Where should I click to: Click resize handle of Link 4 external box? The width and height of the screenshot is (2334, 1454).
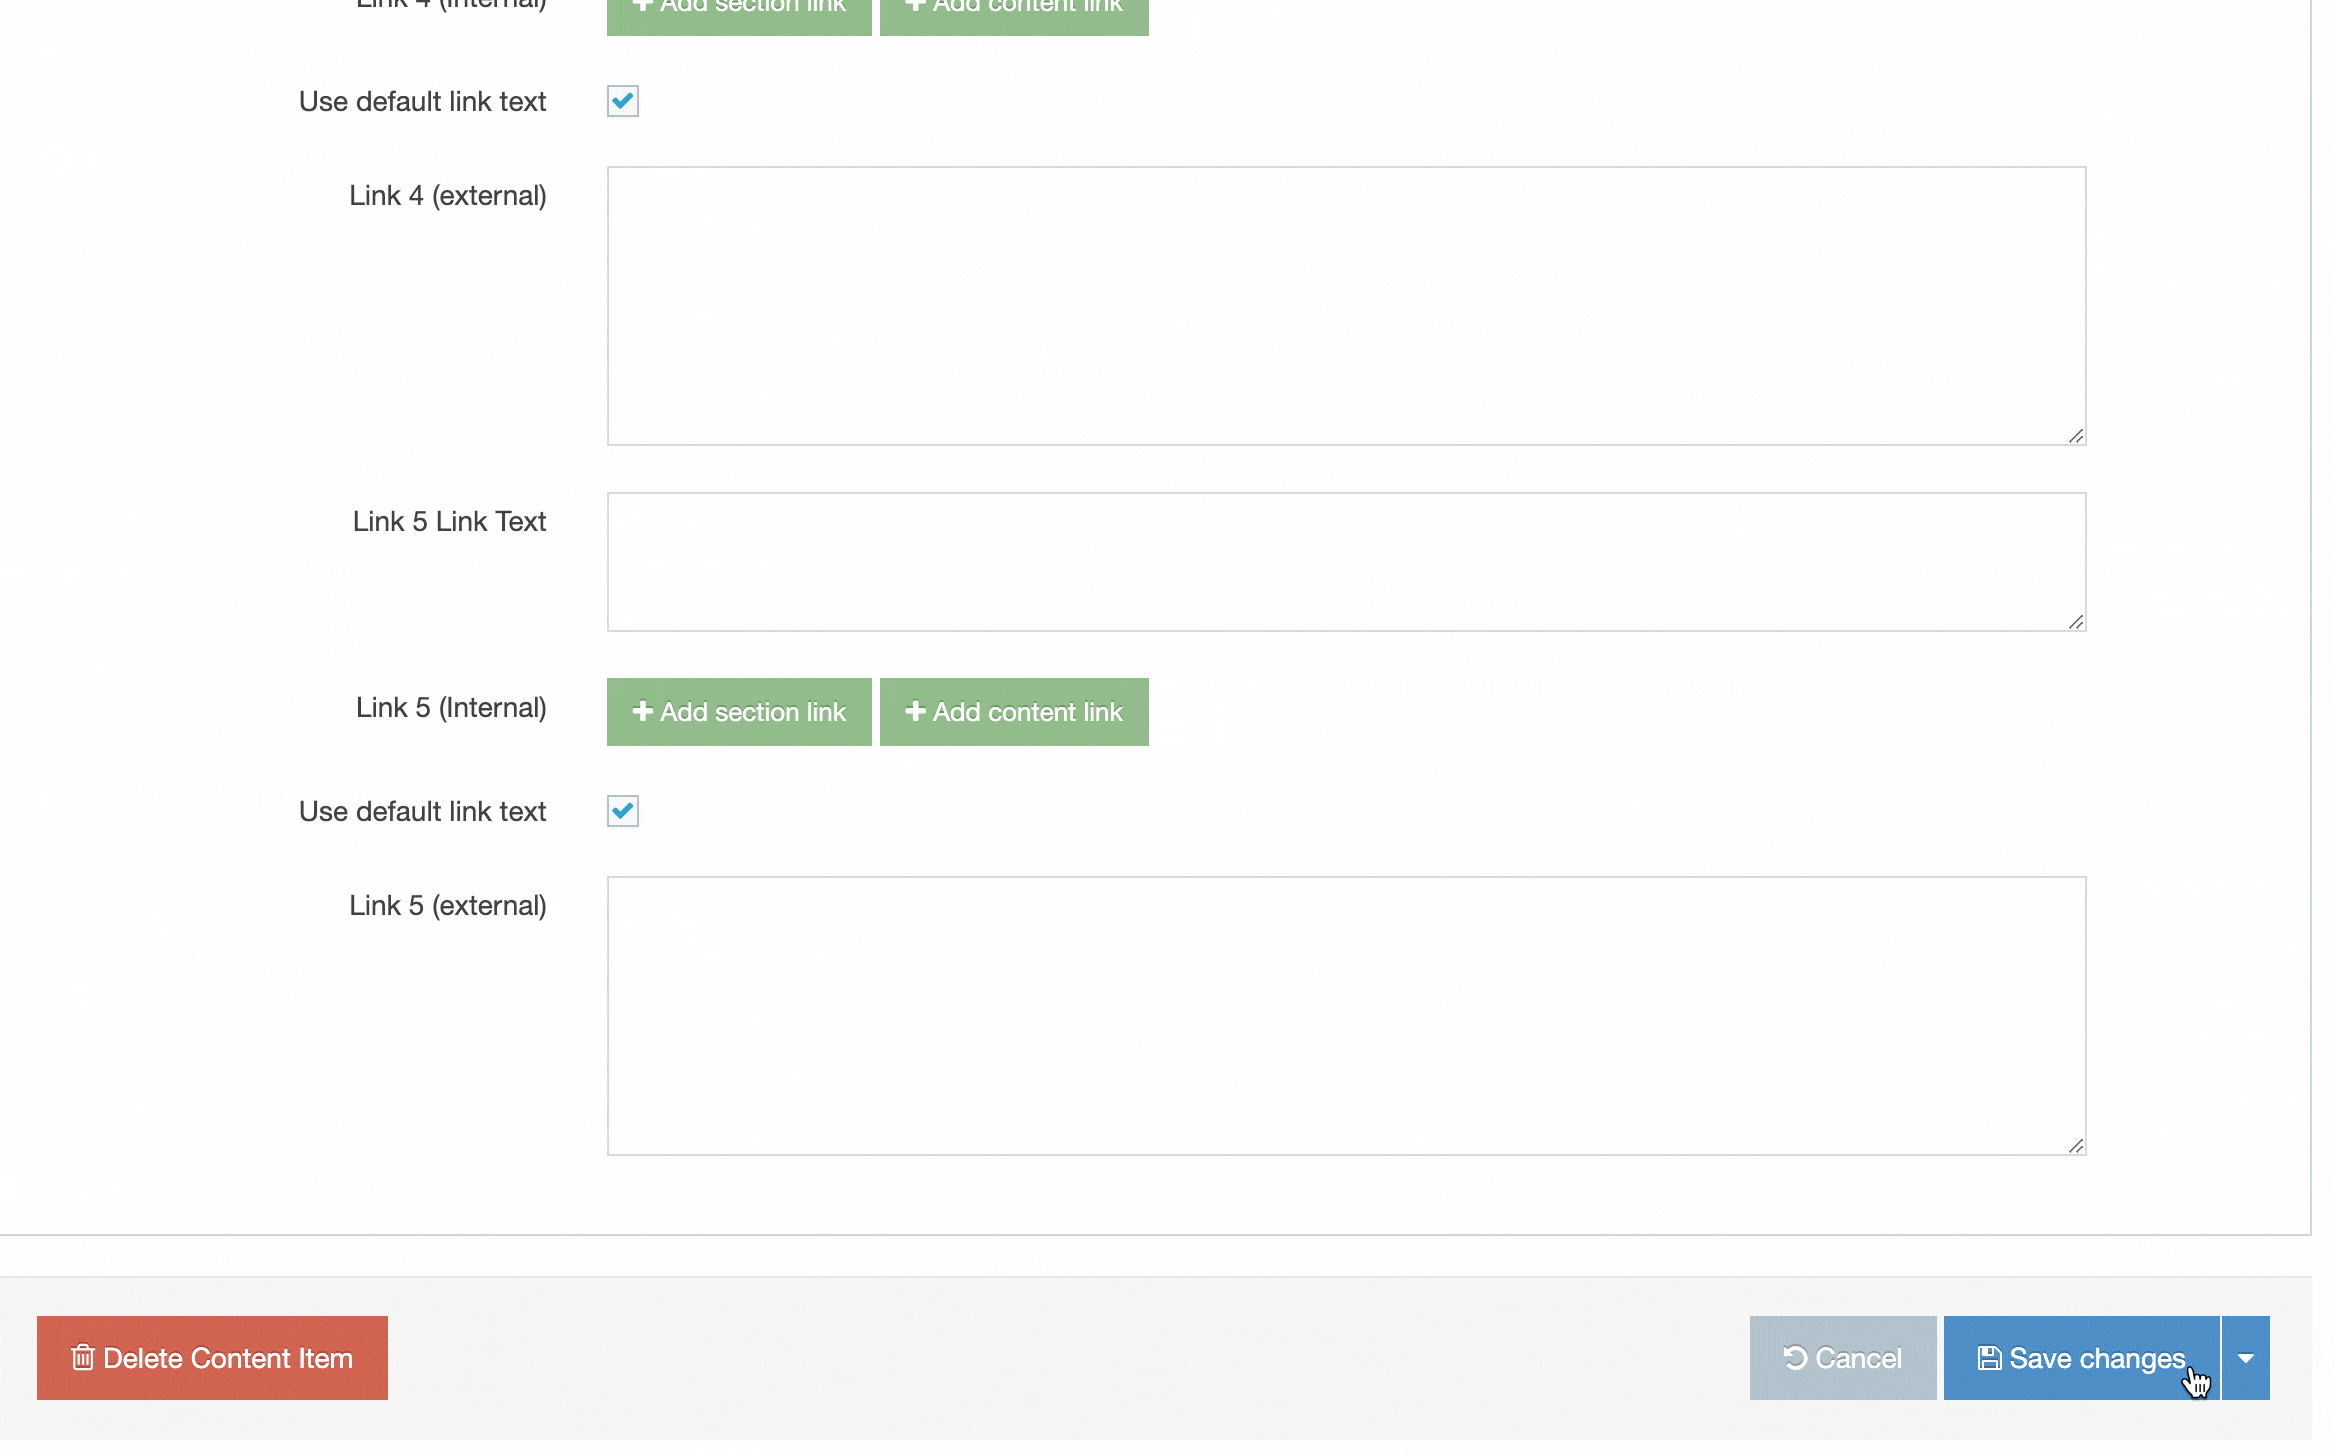point(2076,436)
